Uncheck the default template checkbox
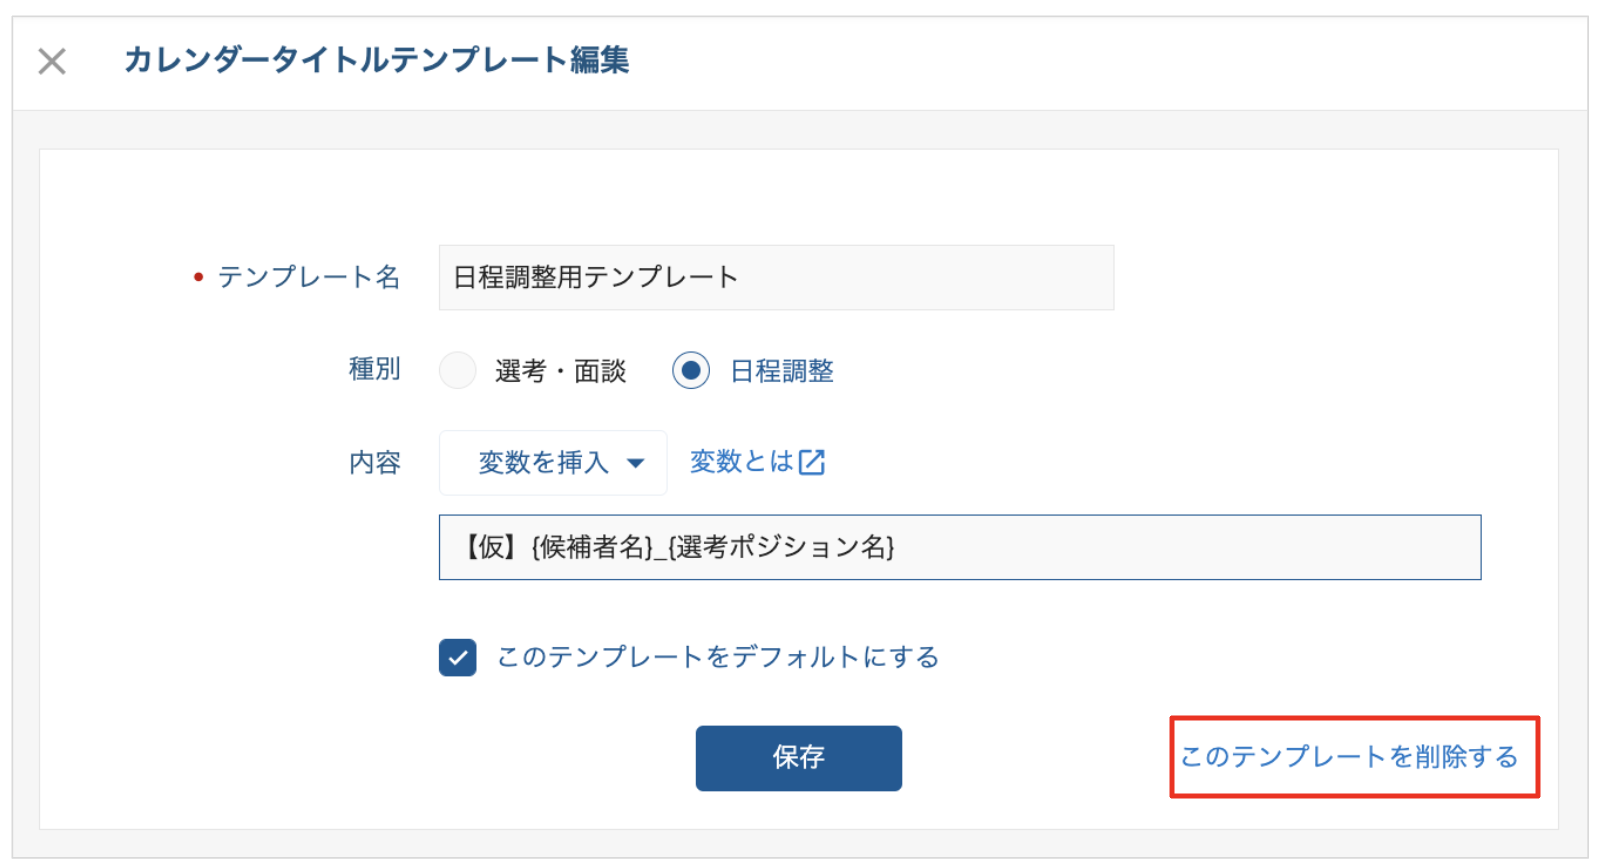The width and height of the screenshot is (1600, 868). click(x=457, y=658)
